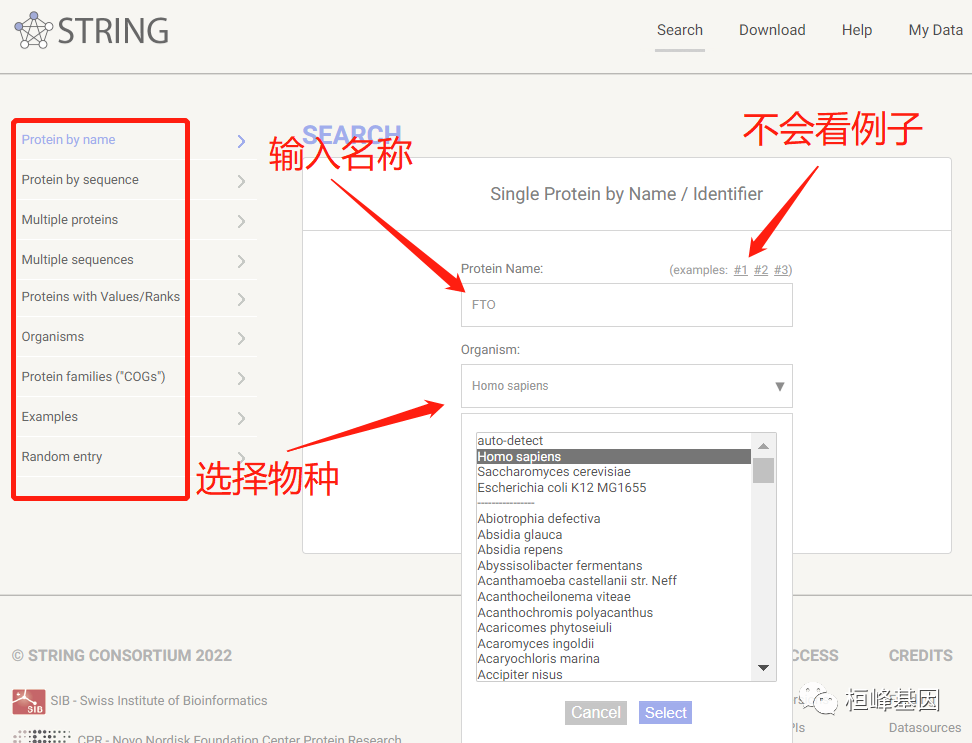Open the Organisms search option
972x743 pixels.
(53, 336)
